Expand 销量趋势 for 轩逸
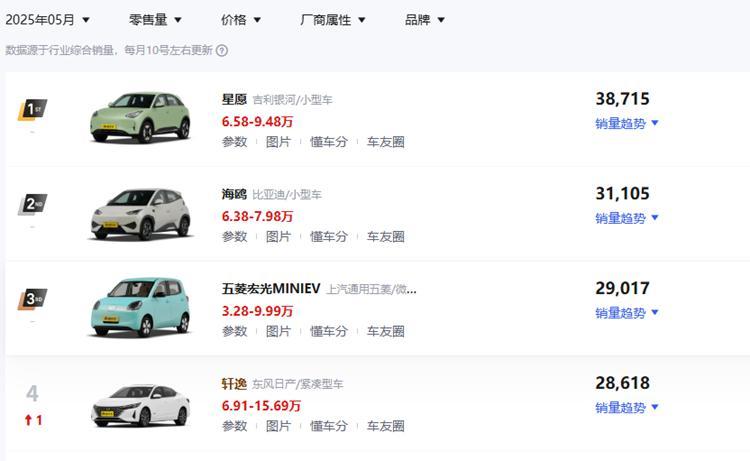This screenshot has height=461, width=750. click(627, 407)
